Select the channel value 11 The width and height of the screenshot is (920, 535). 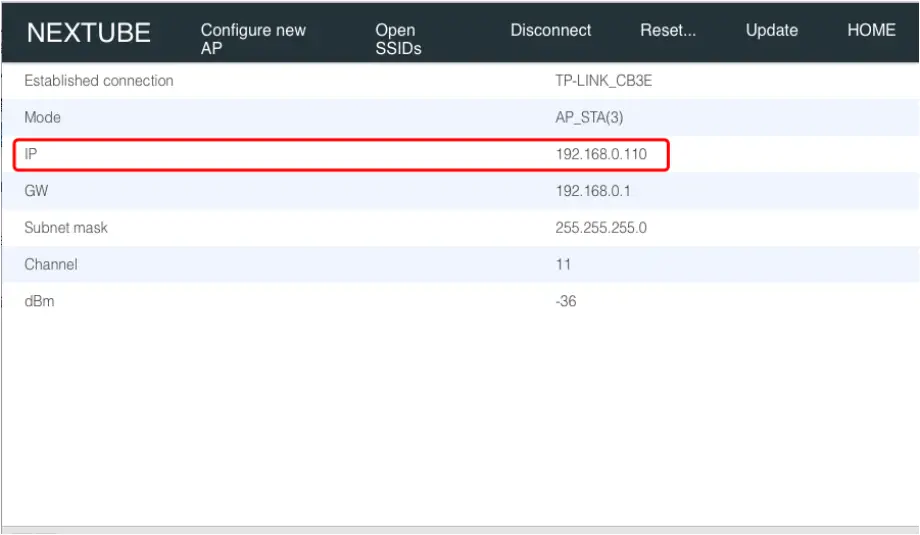coord(563,265)
